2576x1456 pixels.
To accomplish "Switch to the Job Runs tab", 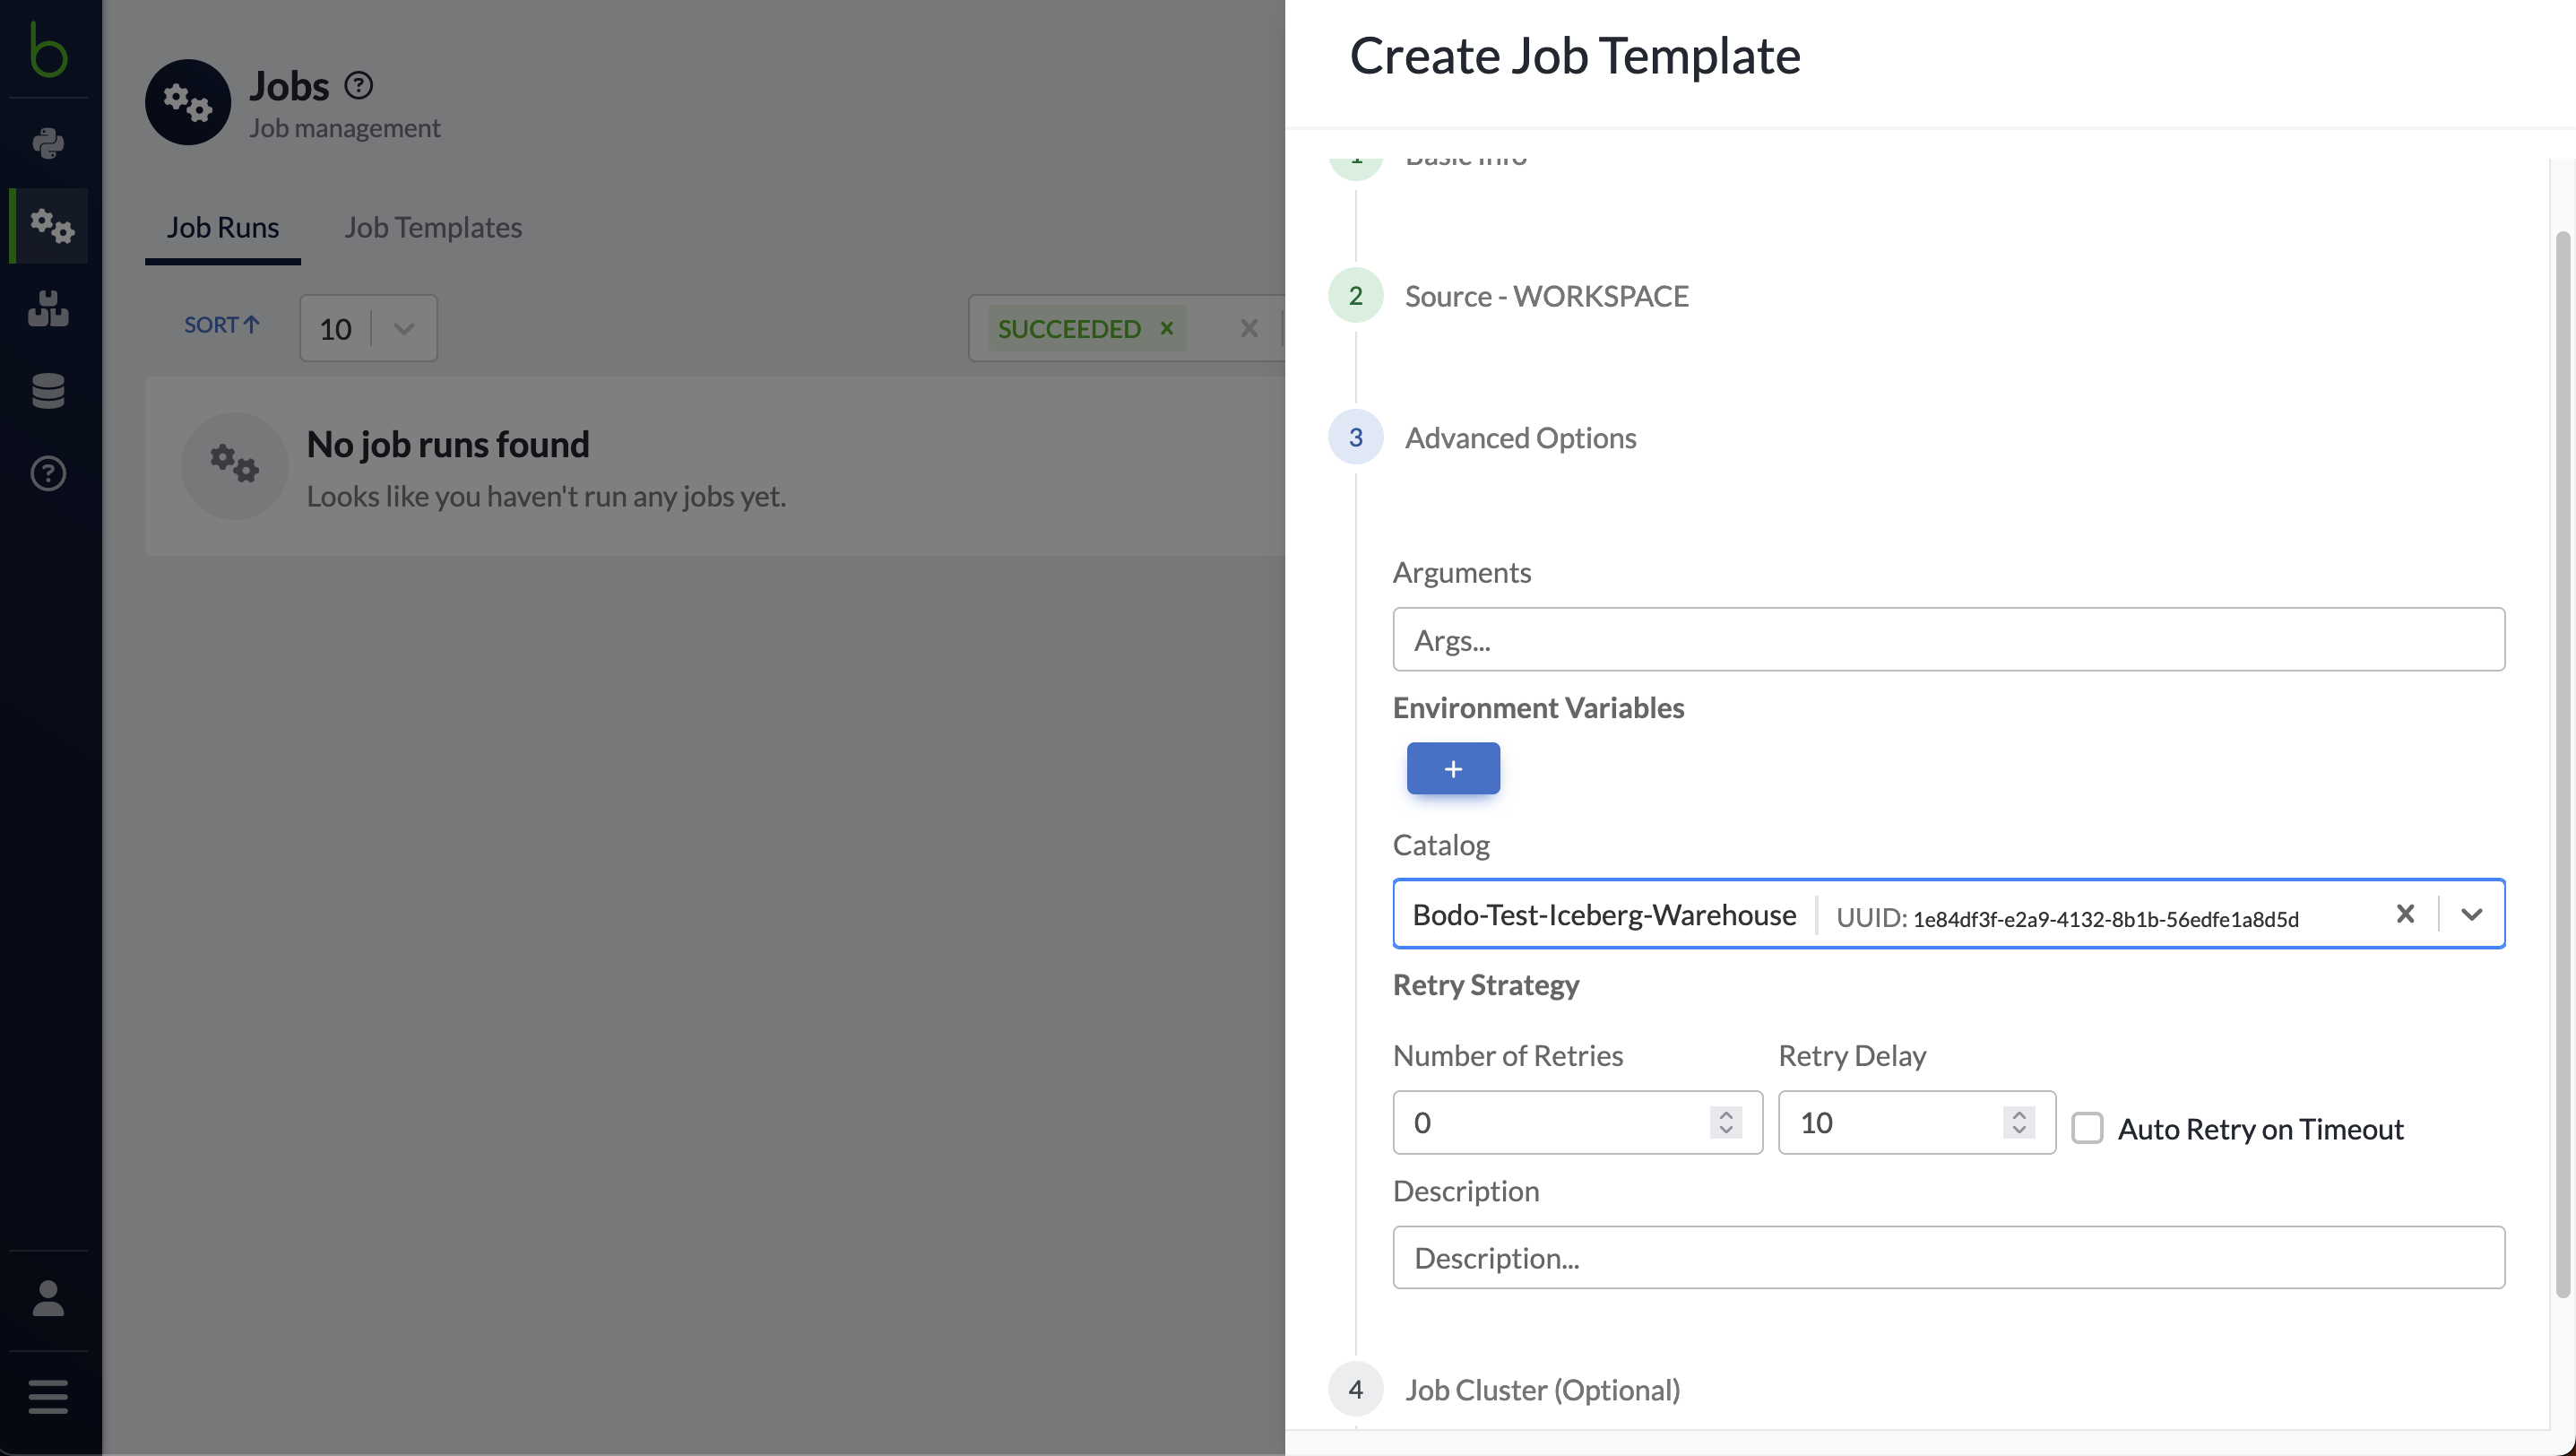I will tap(222, 227).
